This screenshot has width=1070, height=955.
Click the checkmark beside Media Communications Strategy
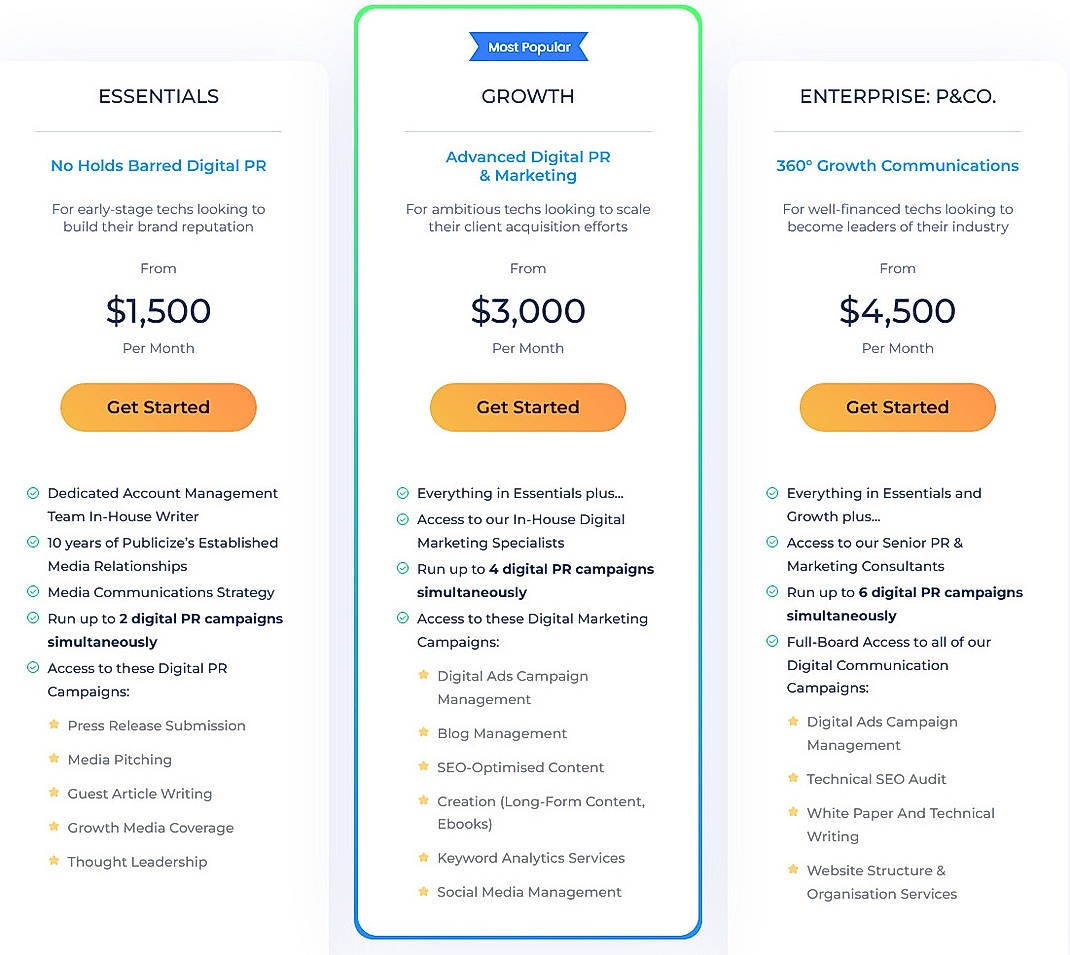point(31,592)
